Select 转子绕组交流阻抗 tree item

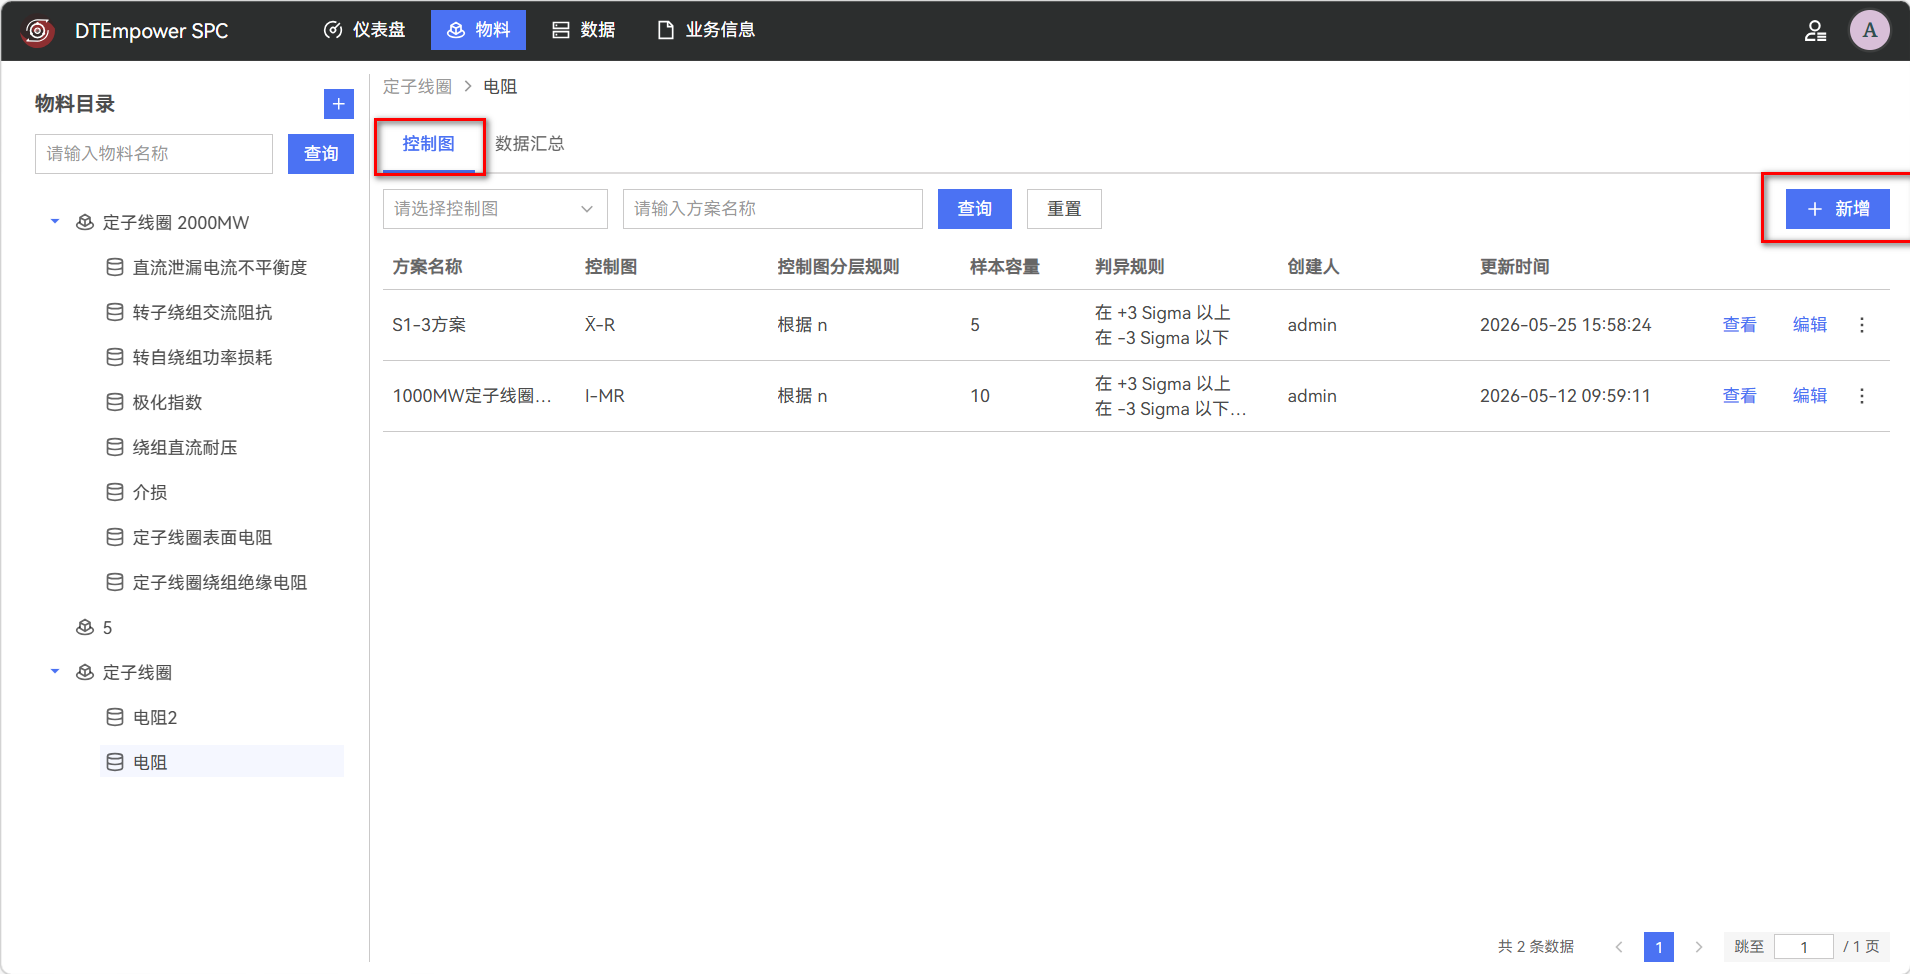tap(202, 312)
